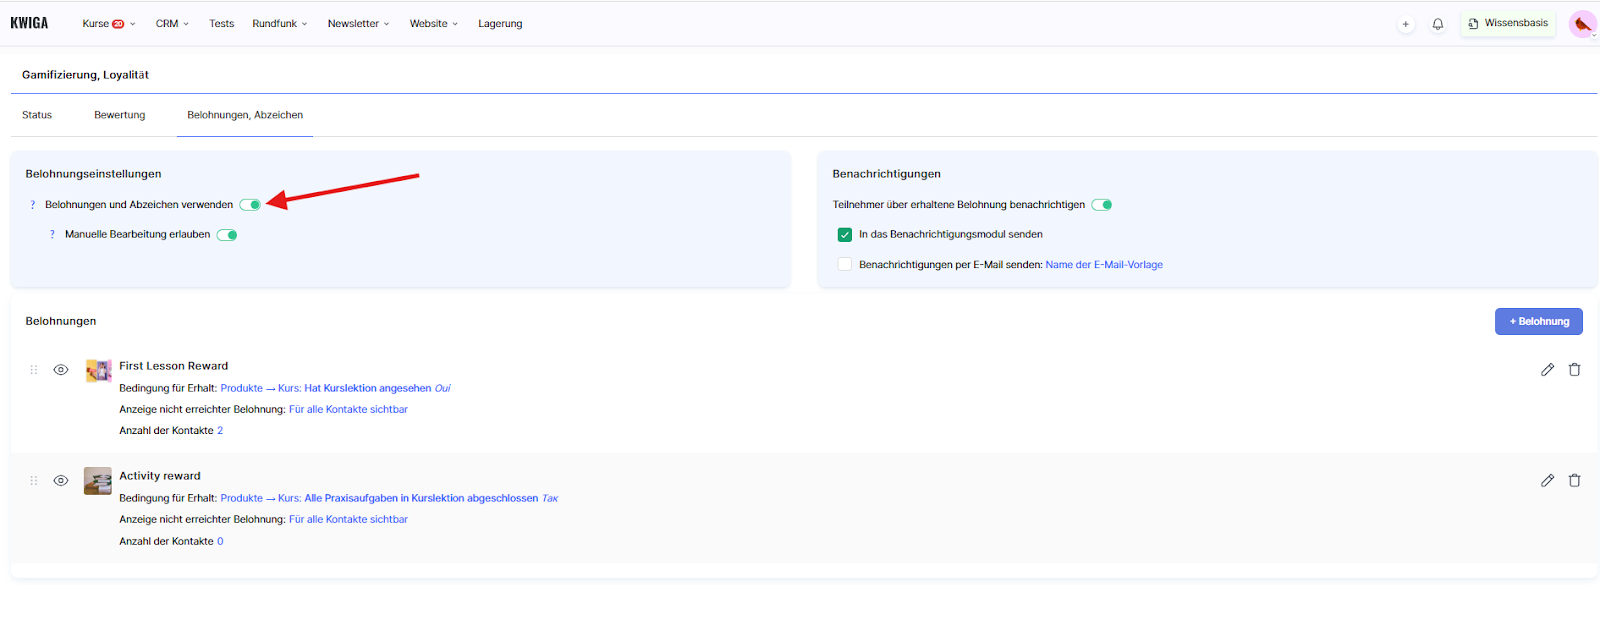The image size is (1600, 626).
Task: Toggle Belohnungen und Abzeichen verwenden switch
Action: (250, 205)
